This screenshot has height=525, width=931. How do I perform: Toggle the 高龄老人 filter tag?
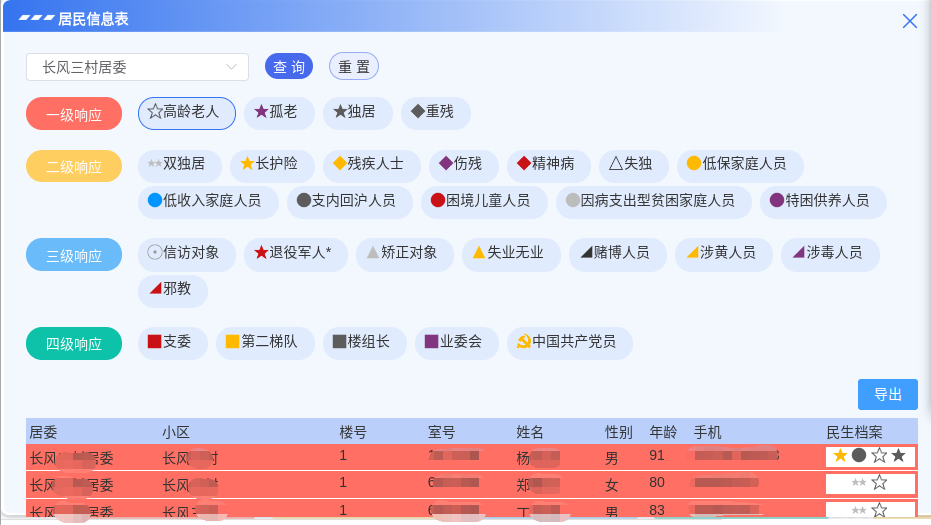186,113
